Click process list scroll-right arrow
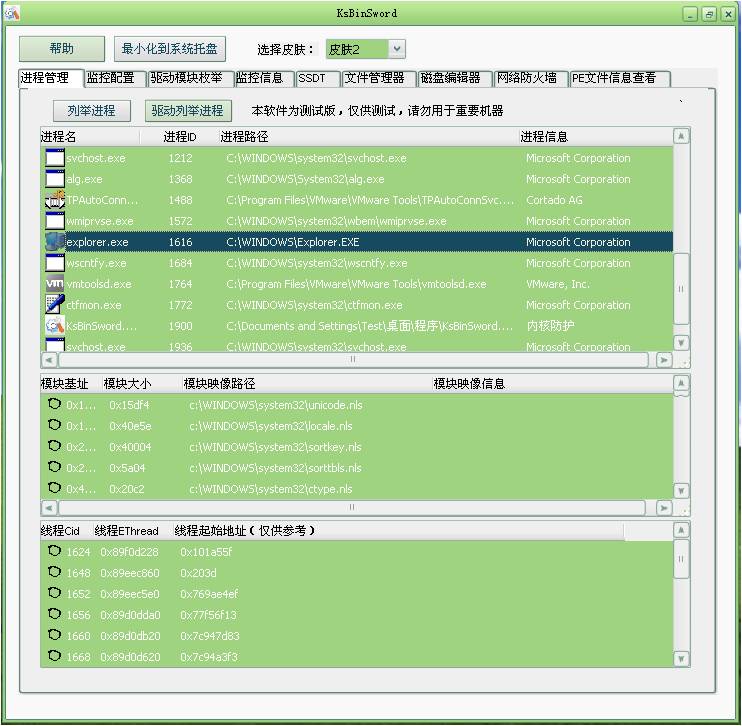The height and width of the screenshot is (726, 742). [x=664, y=360]
